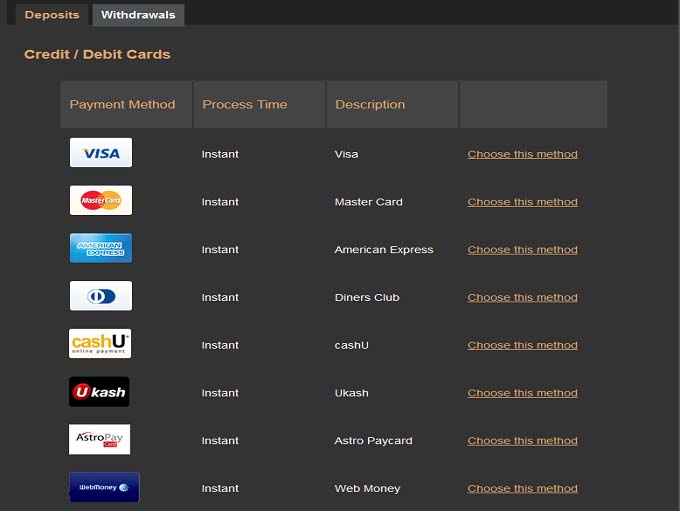Image resolution: width=680 pixels, height=511 pixels.
Task: Choose this method for Visa
Action: coord(522,154)
